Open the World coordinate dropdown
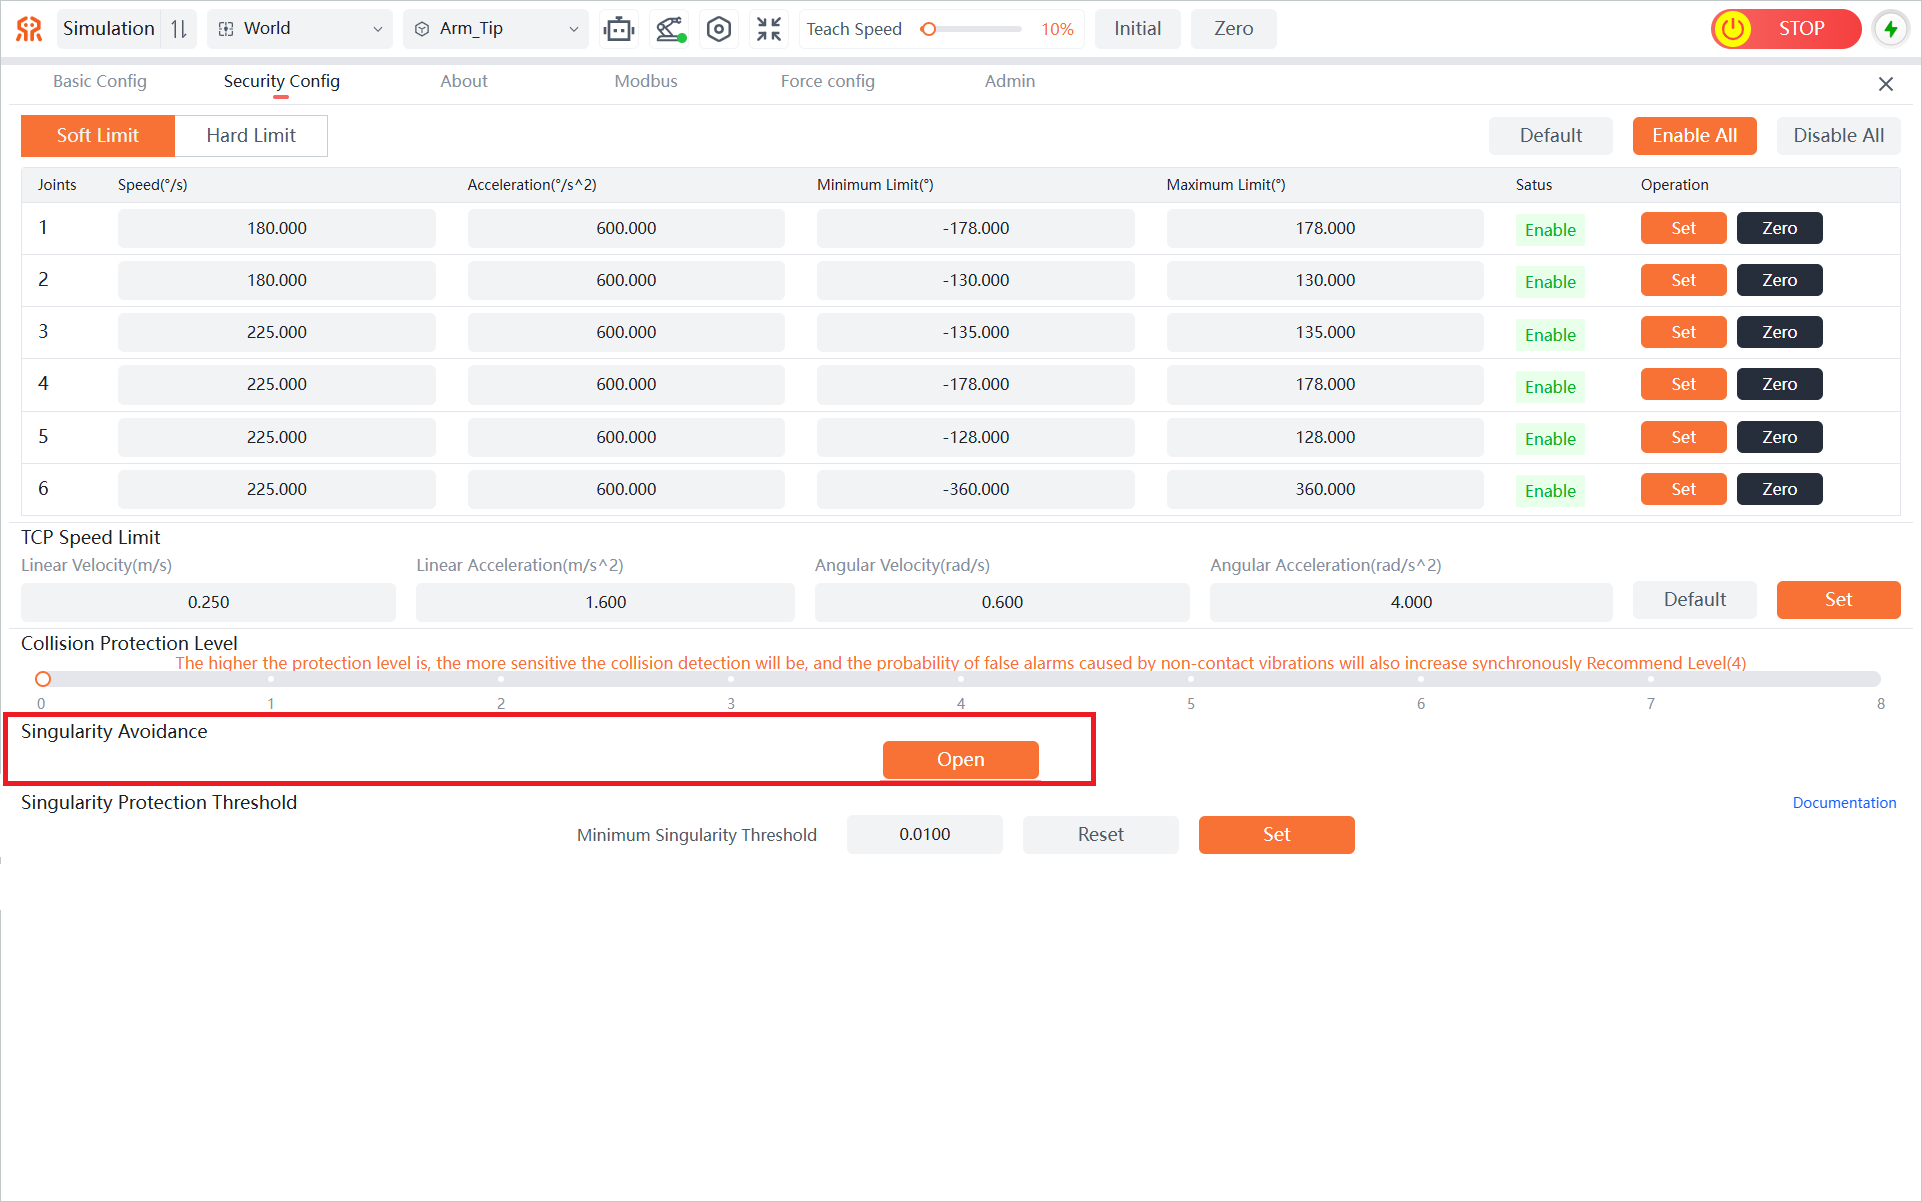 [x=301, y=29]
